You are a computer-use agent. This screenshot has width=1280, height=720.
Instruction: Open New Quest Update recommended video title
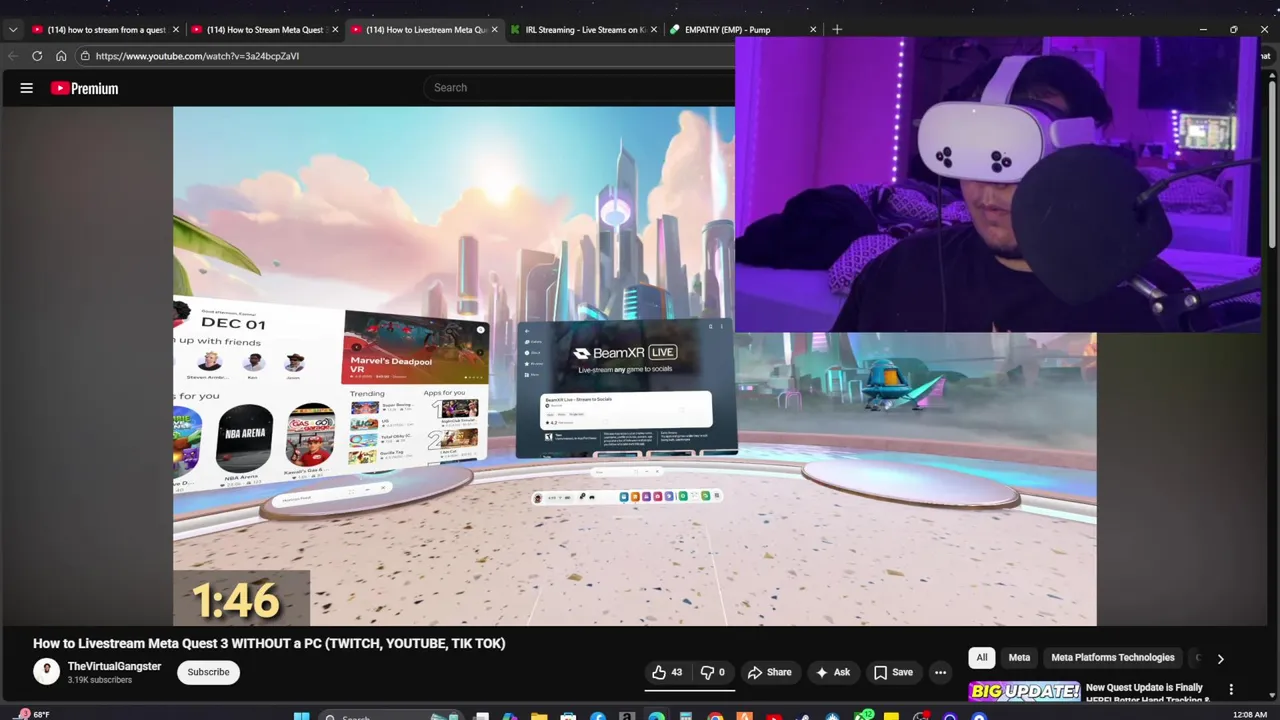click(x=1147, y=692)
